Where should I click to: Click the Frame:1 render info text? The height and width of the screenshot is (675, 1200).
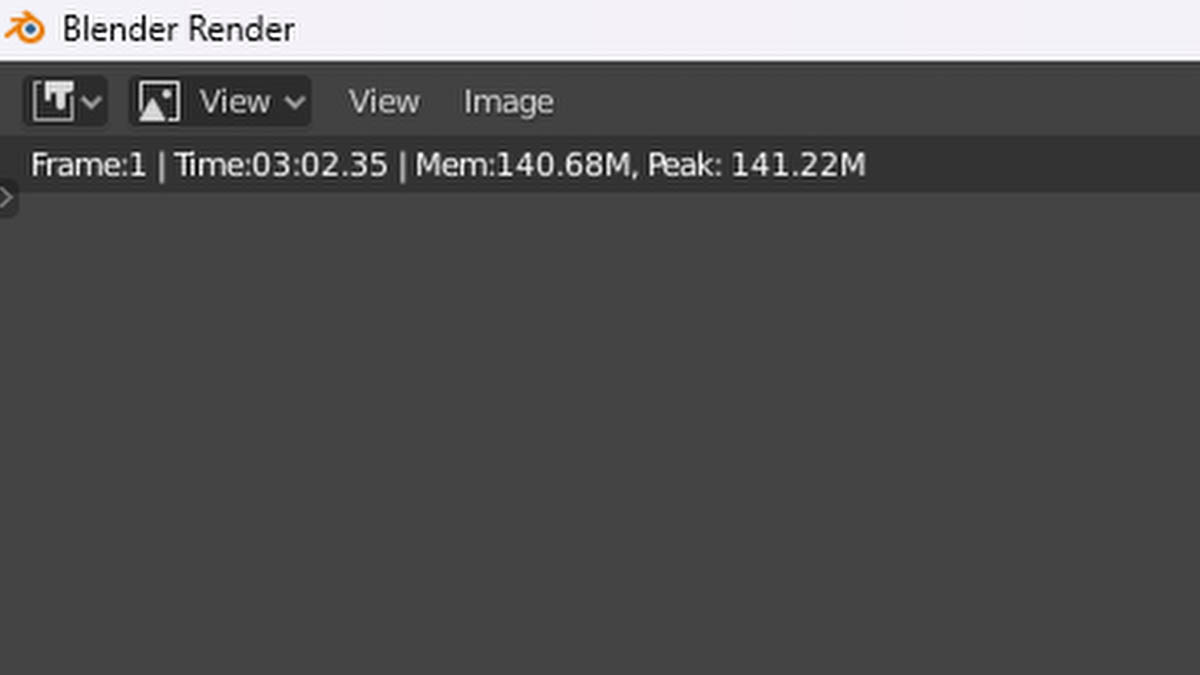[x=88, y=165]
